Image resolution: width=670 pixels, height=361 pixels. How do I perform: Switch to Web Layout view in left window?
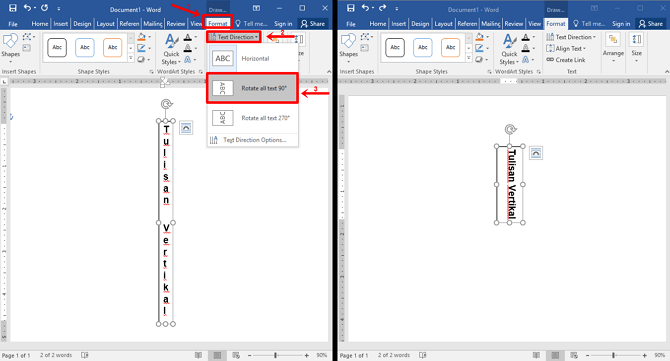[x=236, y=355]
